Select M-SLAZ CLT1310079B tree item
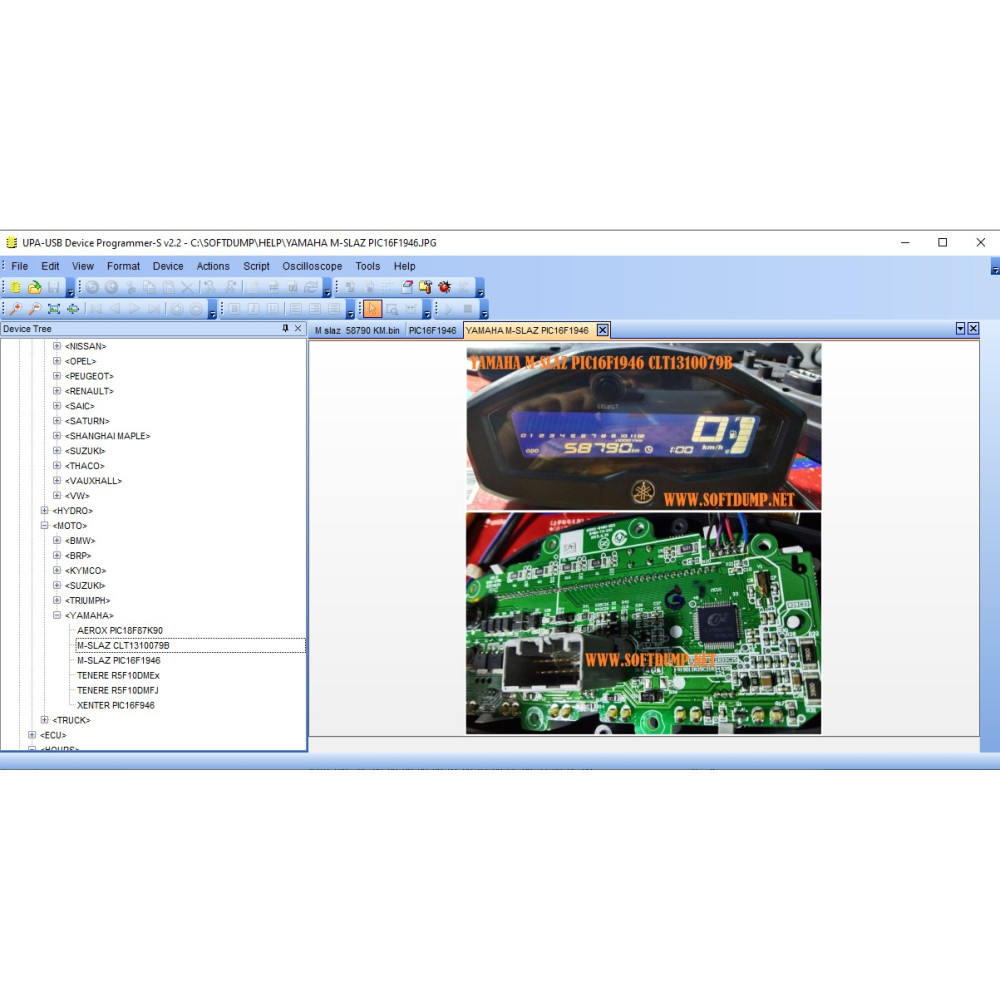The image size is (1000, 1000). tap(123, 645)
